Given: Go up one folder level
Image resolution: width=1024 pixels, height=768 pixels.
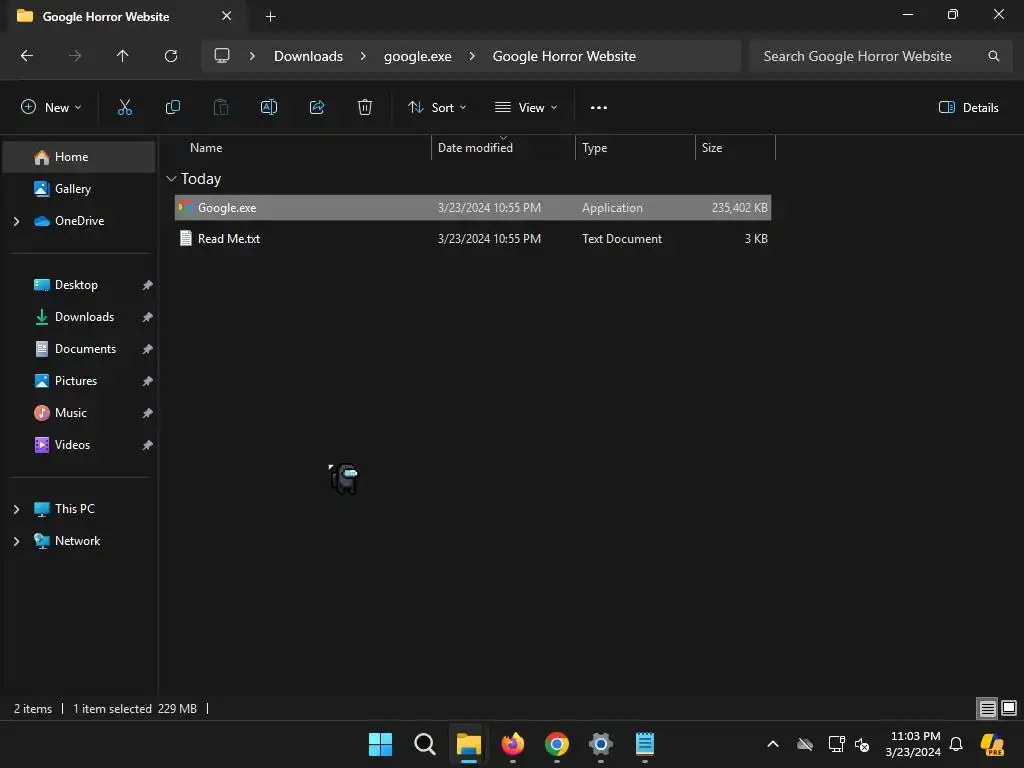Looking at the screenshot, I should click(122, 56).
